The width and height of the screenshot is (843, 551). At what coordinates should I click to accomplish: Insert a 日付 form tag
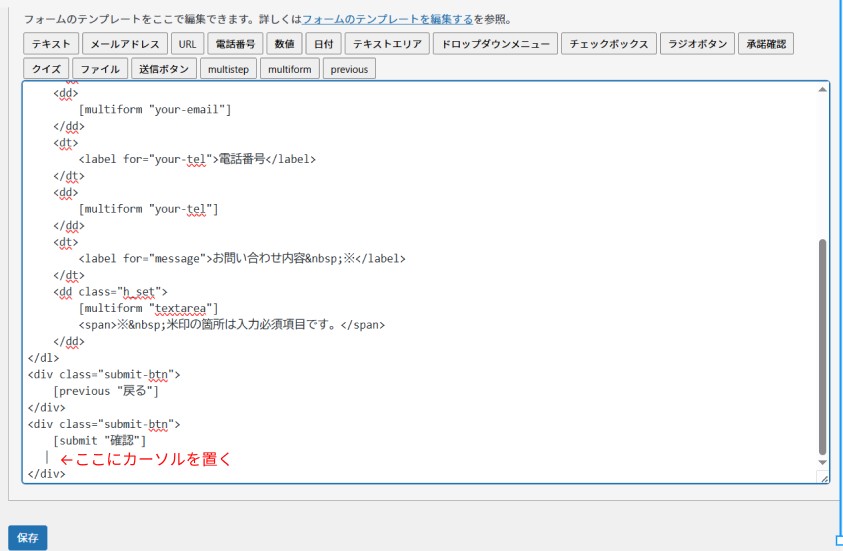[322, 44]
